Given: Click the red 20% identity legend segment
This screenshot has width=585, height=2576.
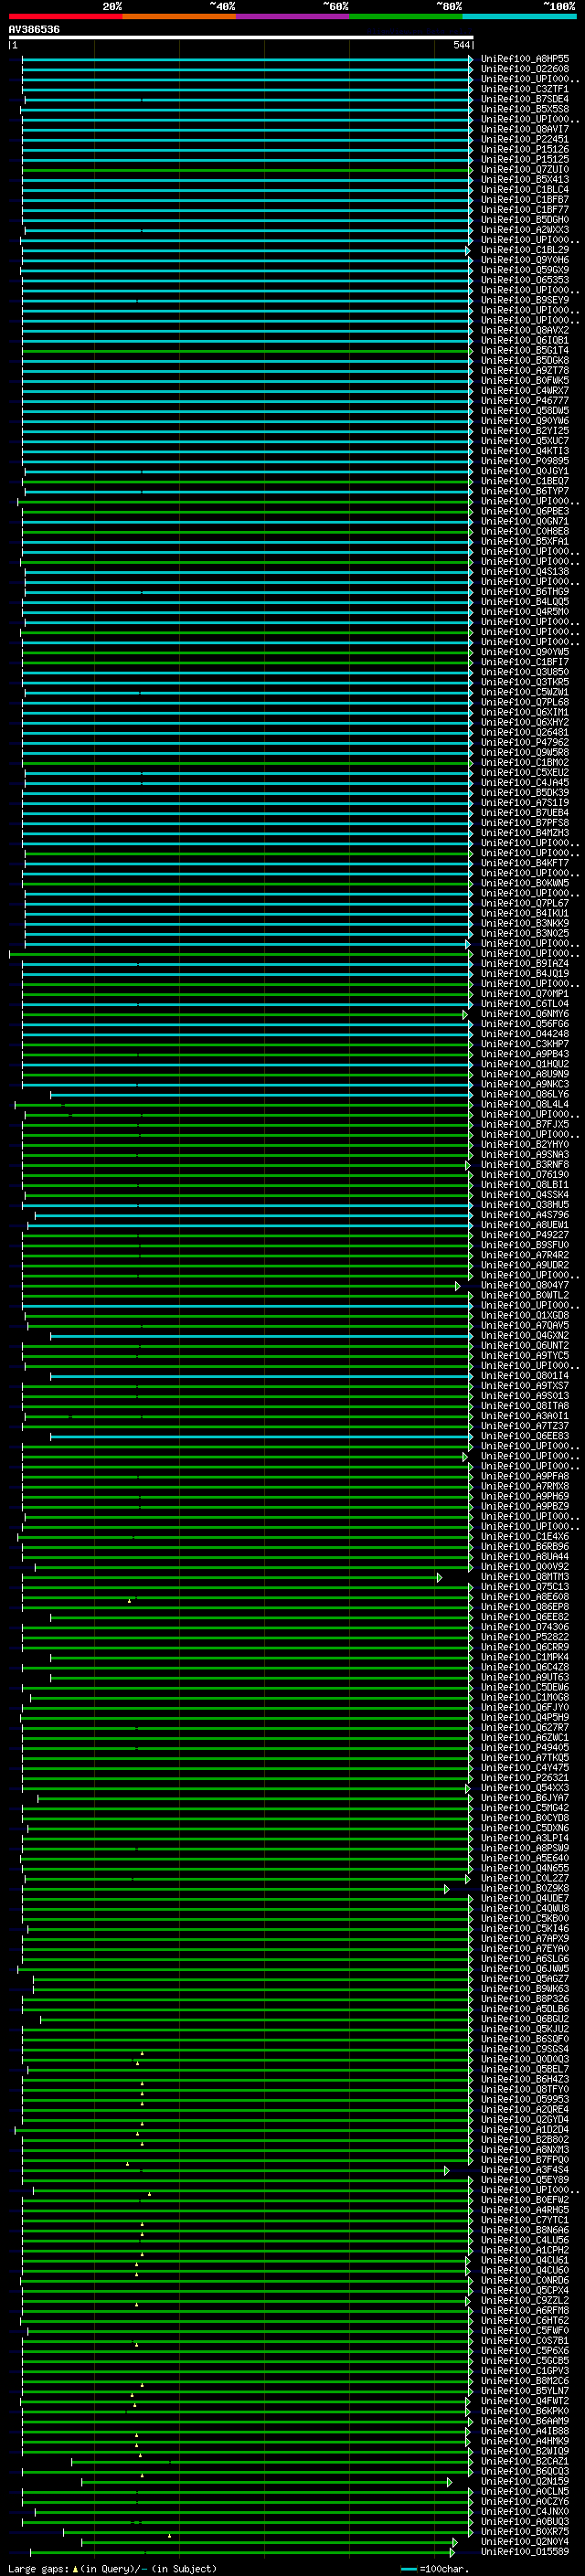Looking at the screenshot, I should (x=65, y=16).
